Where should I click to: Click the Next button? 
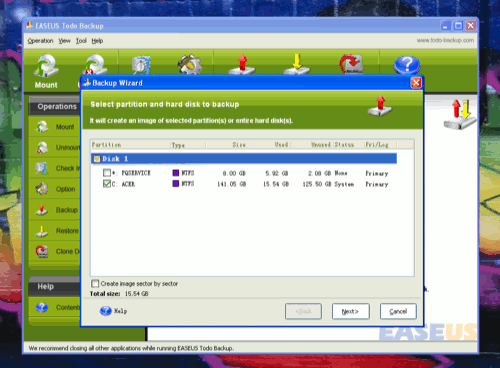(351, 311)
